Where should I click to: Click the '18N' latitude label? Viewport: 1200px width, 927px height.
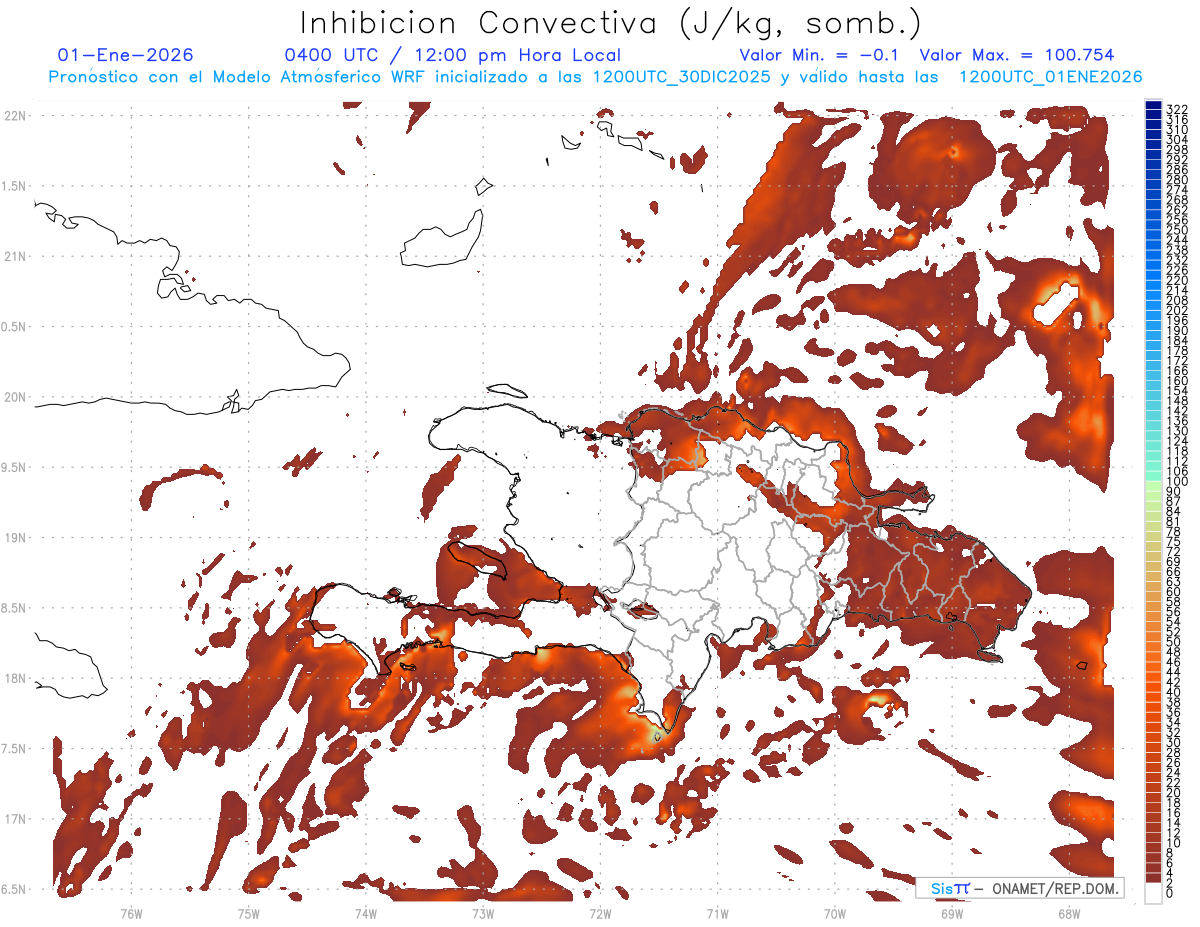pyautogui.click(x=15, y=679)
